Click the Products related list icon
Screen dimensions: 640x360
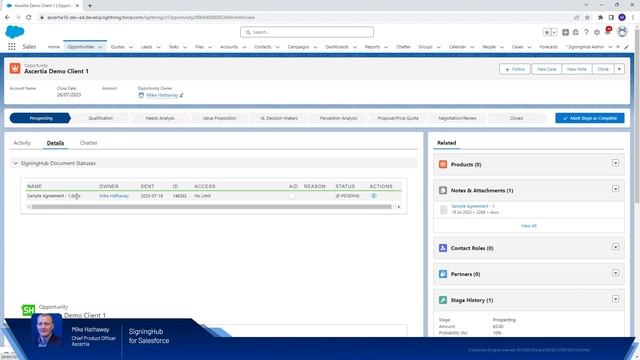click(x=443, y=164)
